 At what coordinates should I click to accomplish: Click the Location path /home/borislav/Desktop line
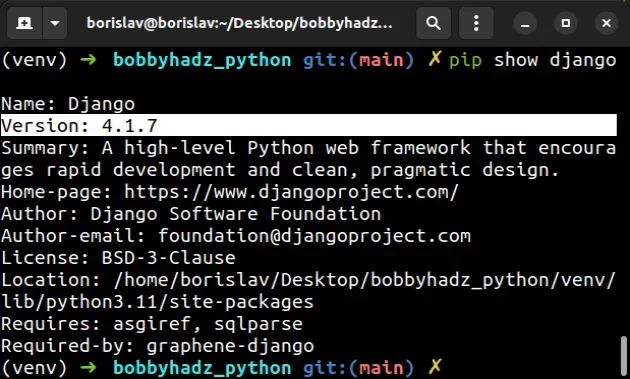point(308,280)
